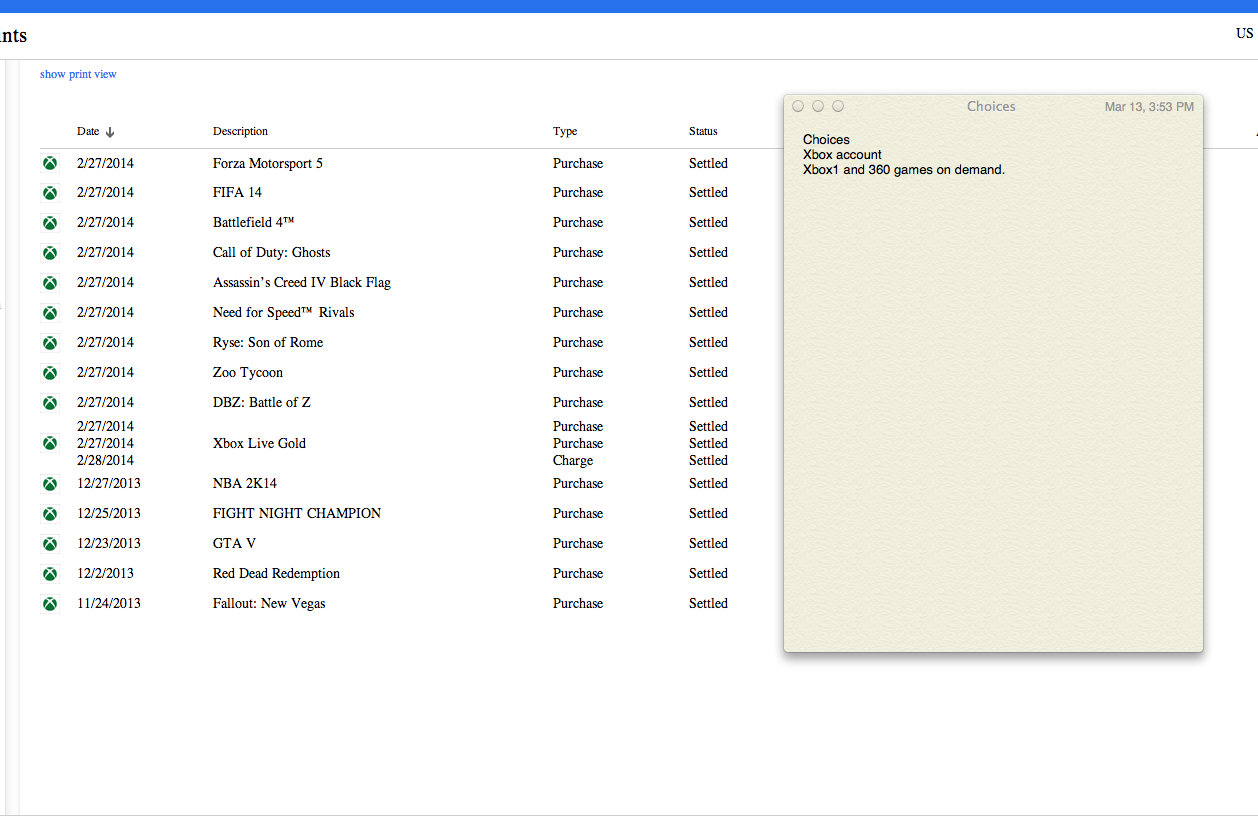Select Fallout: New Vegas description
The height and width of the screenshot is (821, 1258).
pyautogui.click(x=269, y=603)
